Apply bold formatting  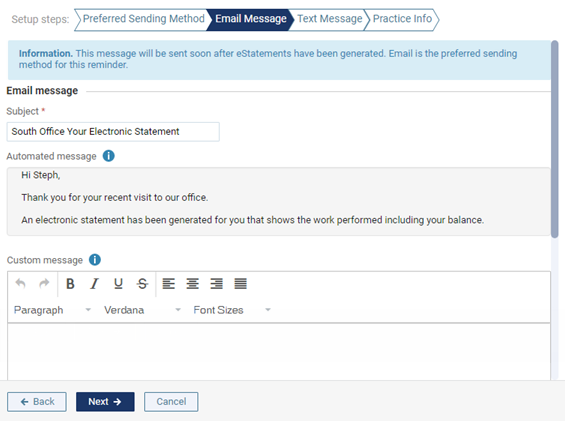70,284
